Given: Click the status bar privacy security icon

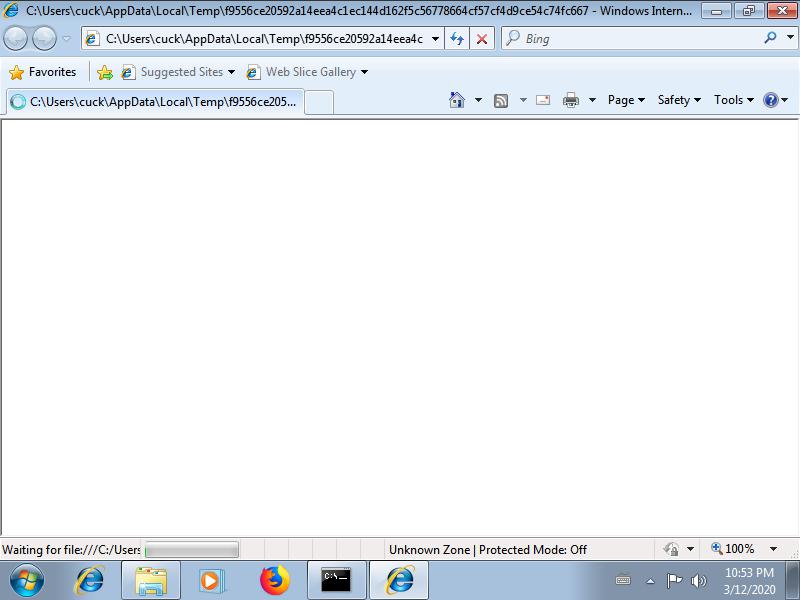Looking at the screenshot, I should click(671, 549).
